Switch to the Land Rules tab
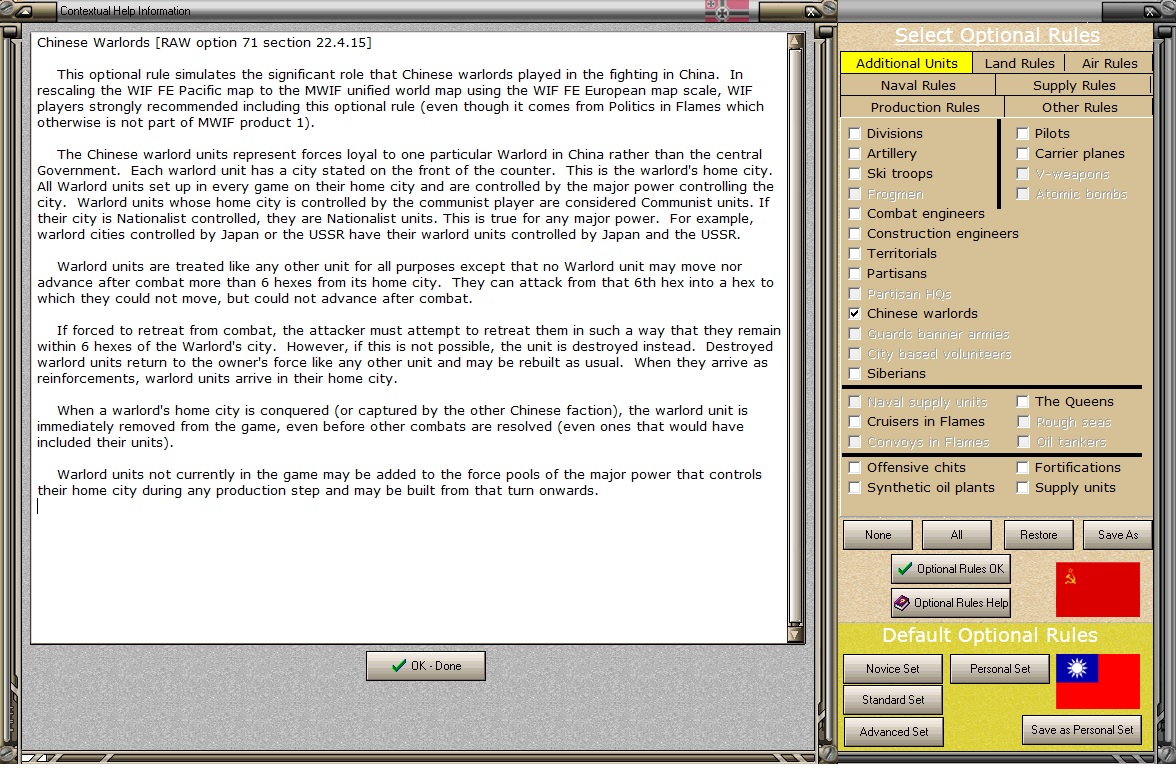1176x769 pixels. coord(1019,63)
